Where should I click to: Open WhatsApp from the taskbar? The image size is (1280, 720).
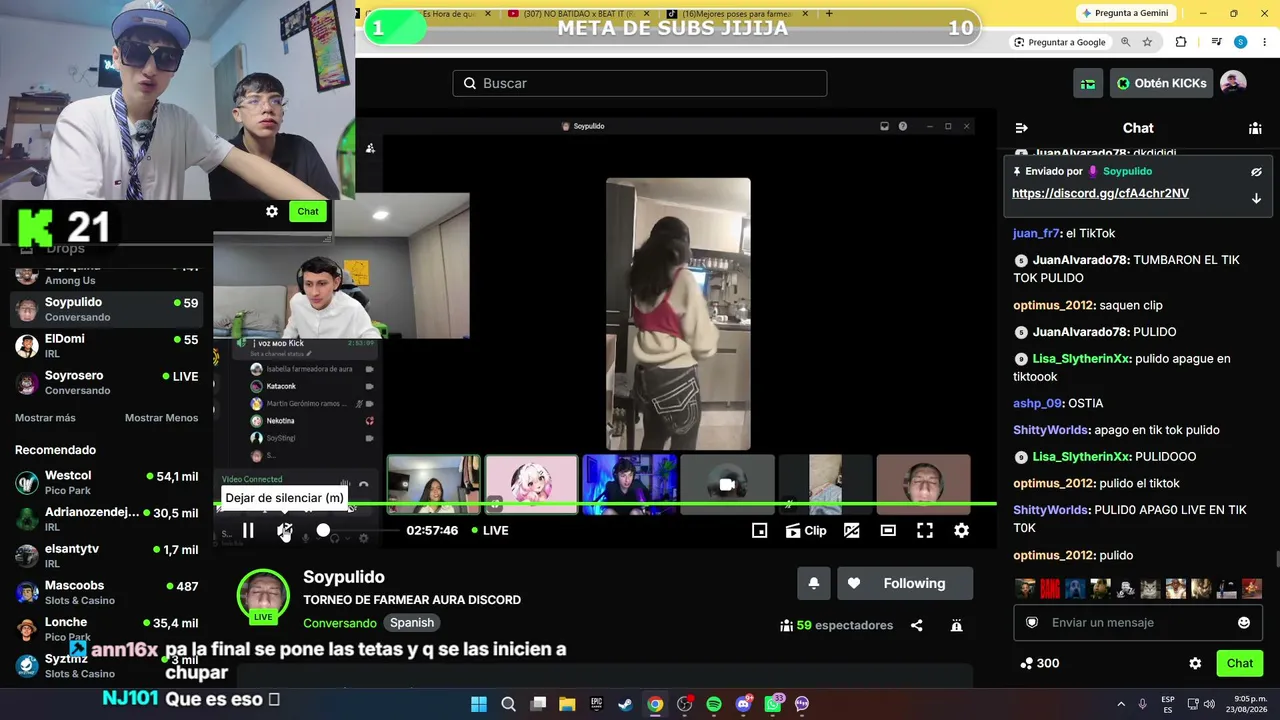[773, 704]
